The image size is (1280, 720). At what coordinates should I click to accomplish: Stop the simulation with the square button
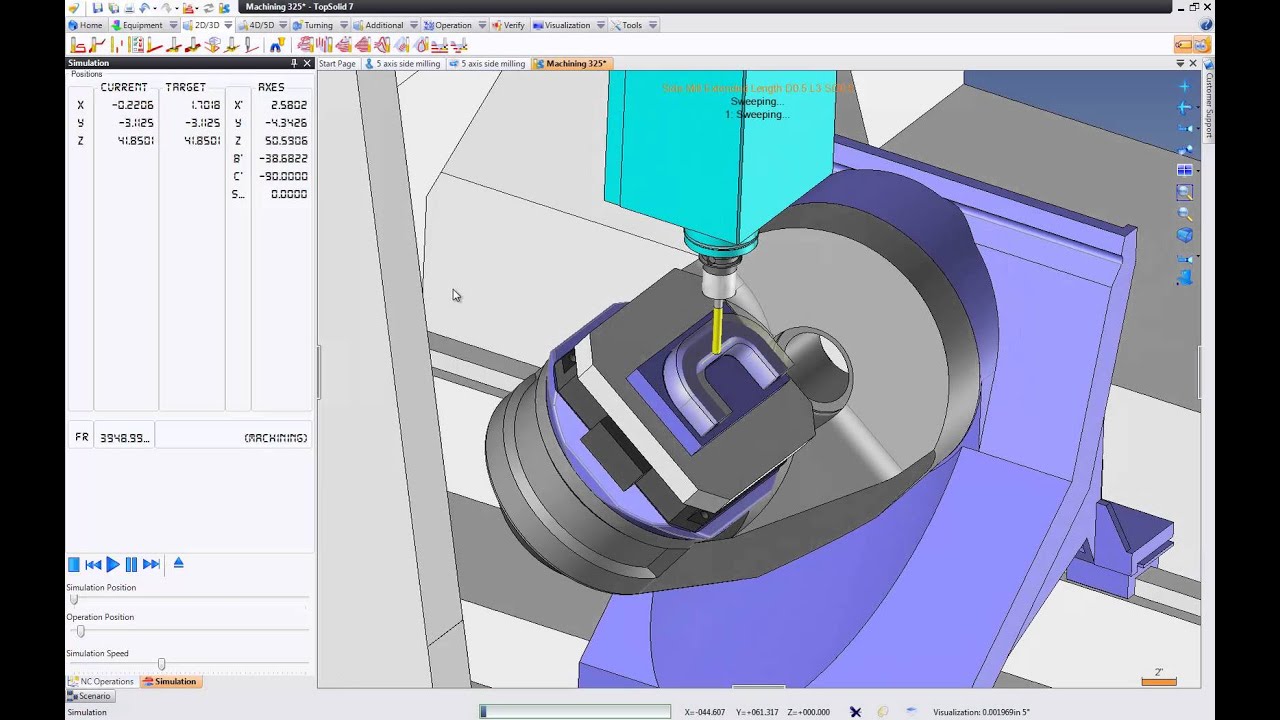pyautogui.click(x=74, y=564)
